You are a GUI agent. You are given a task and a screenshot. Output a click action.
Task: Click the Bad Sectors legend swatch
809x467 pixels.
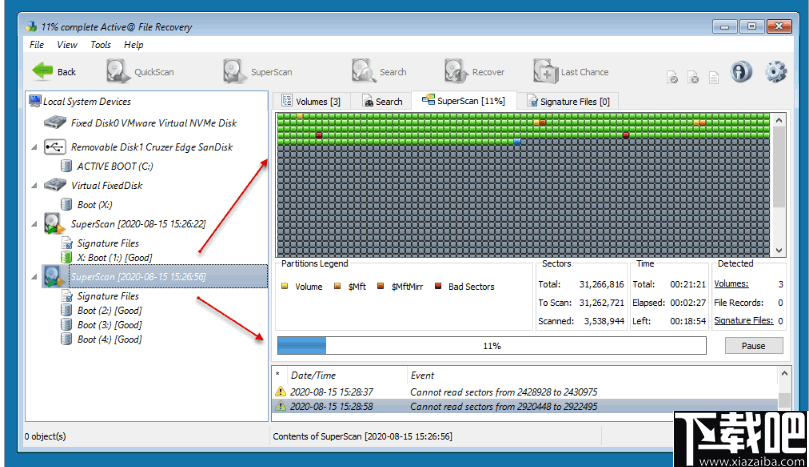pyautogui.click(x=438, y=286)
